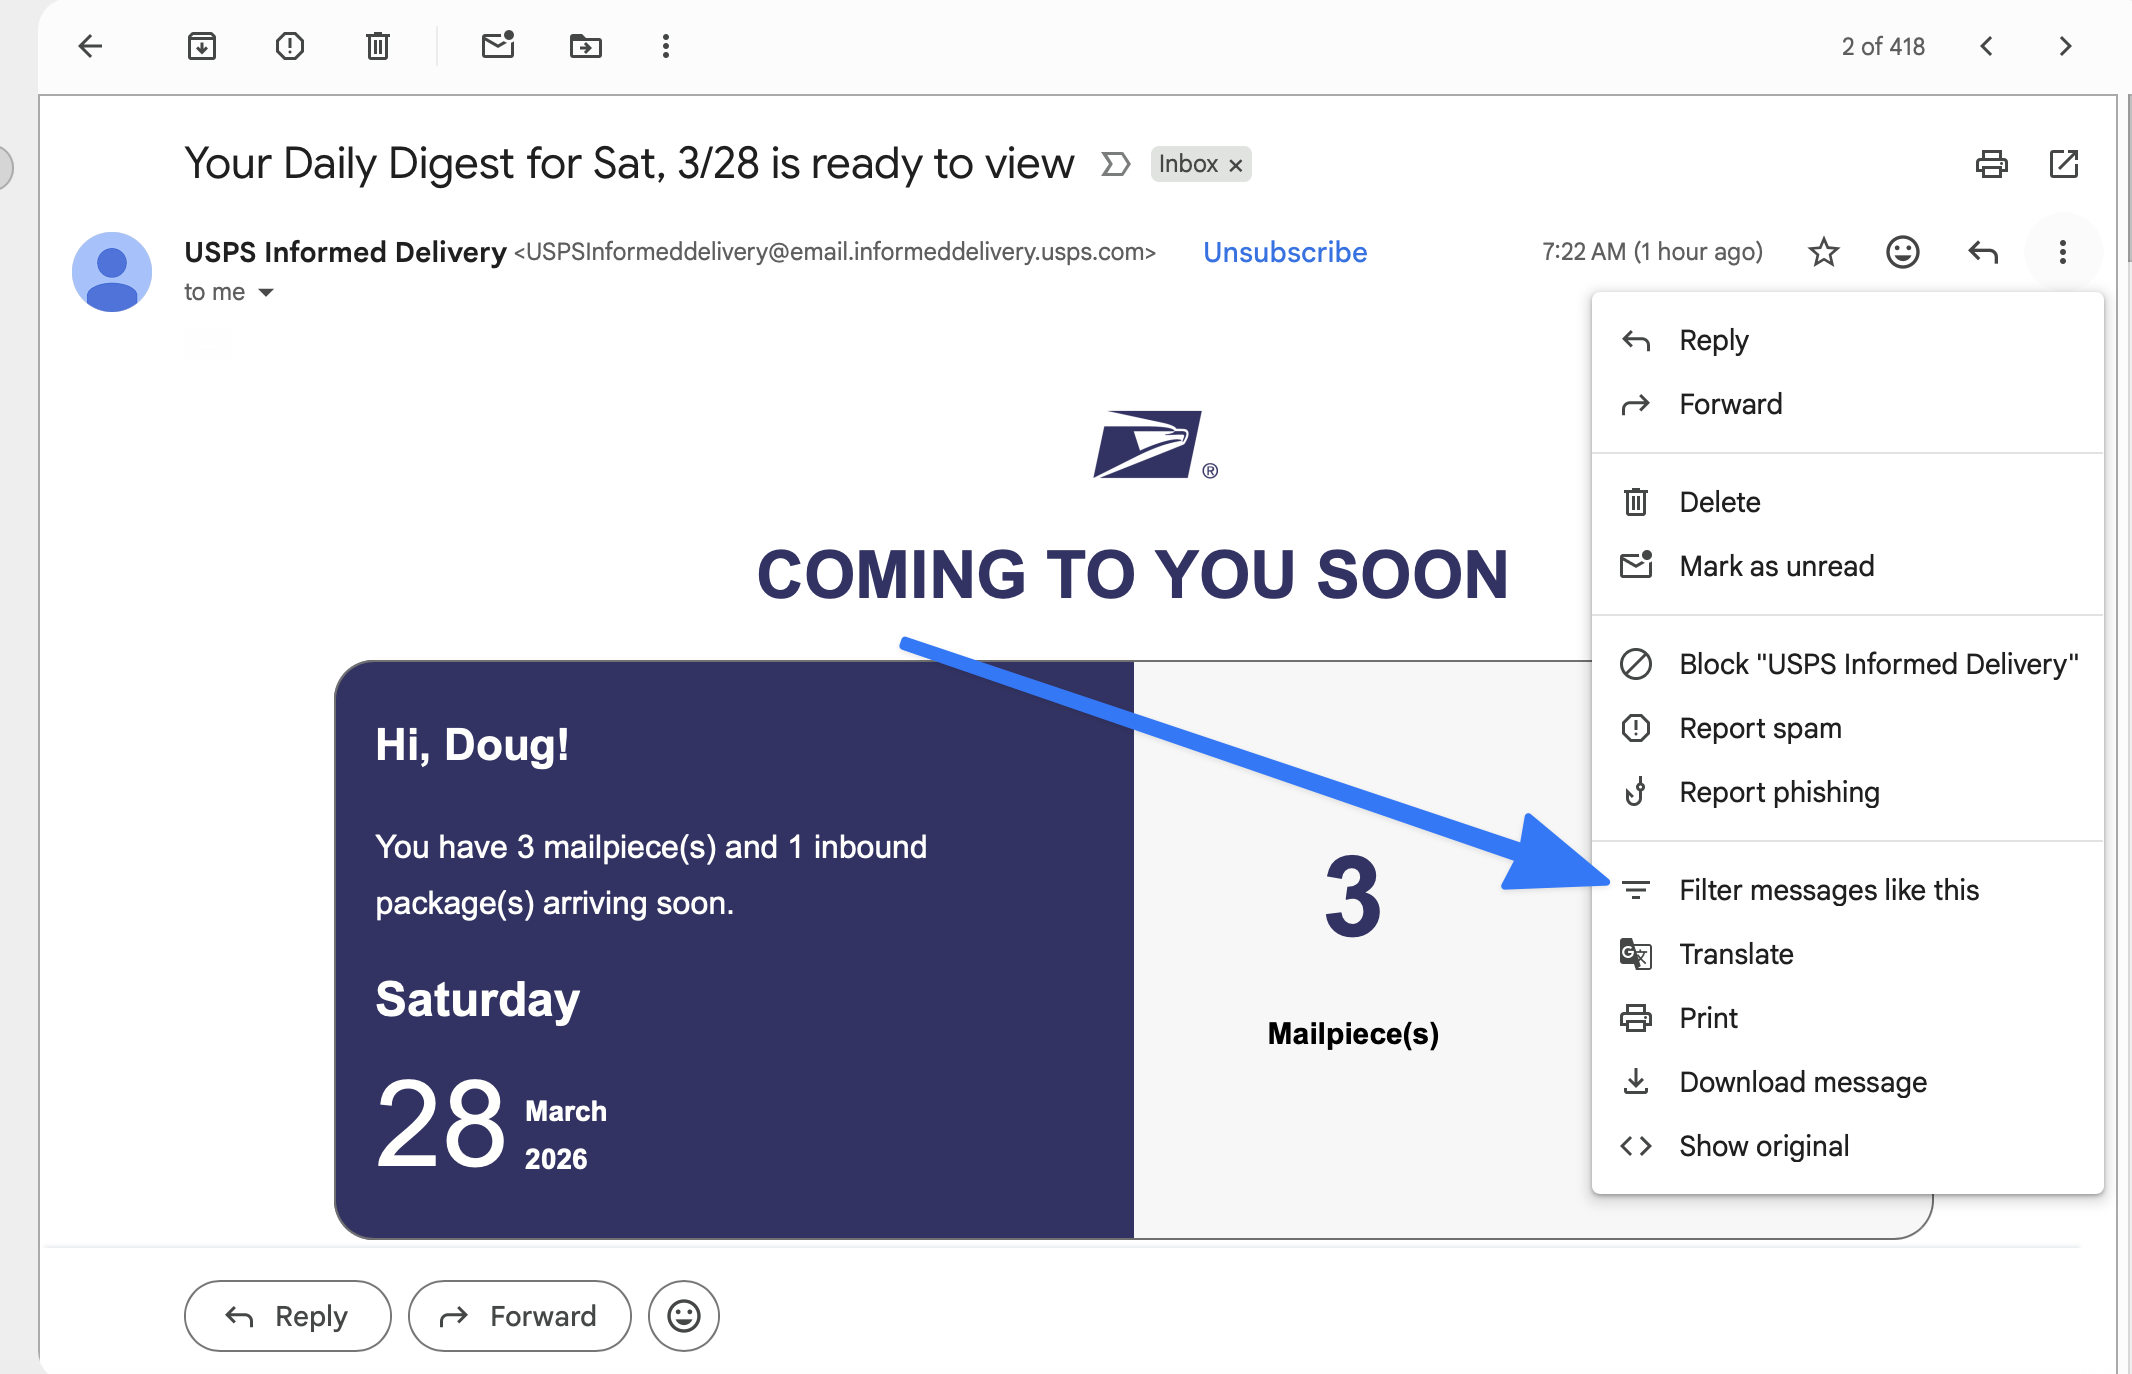
Task: Mark email as unread via toolbar icon
Action: tap(498, 46)
